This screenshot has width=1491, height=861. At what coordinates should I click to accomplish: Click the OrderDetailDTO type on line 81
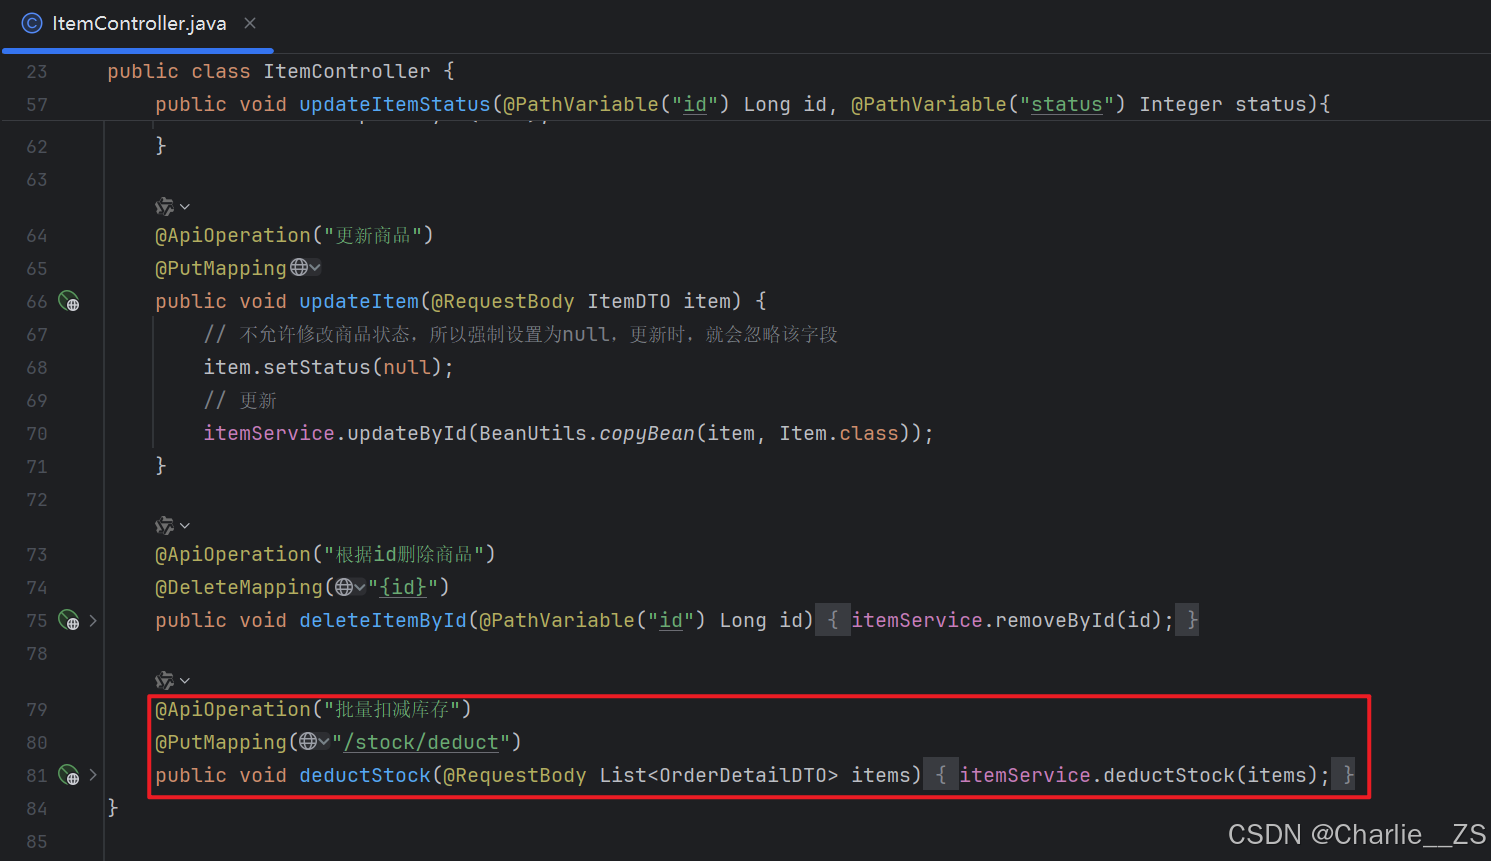coord(743,775)
